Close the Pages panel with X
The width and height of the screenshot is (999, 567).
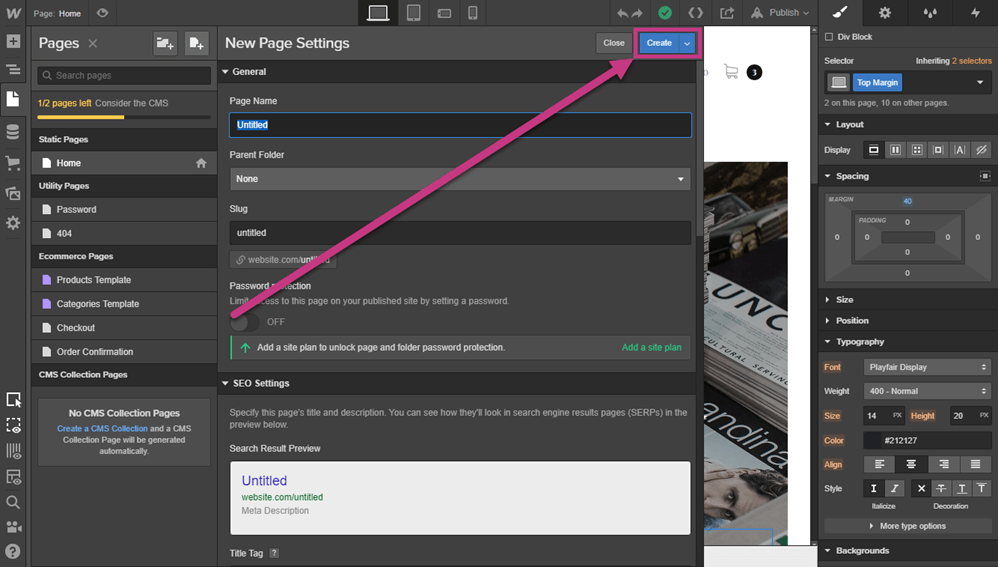93,43
